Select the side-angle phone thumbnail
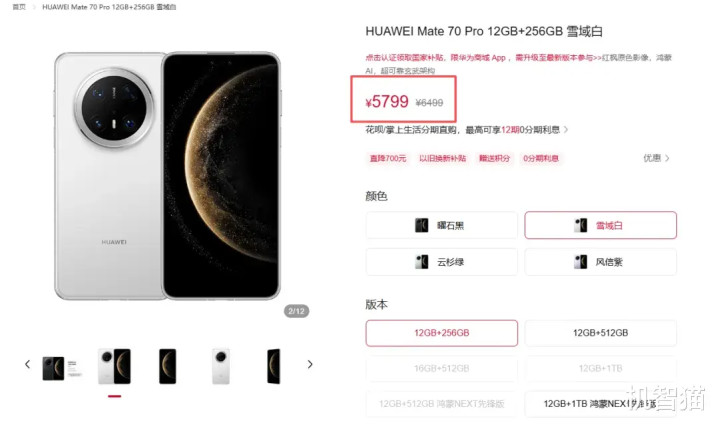This screenshot has width=719, height=429. coord(274,366)
